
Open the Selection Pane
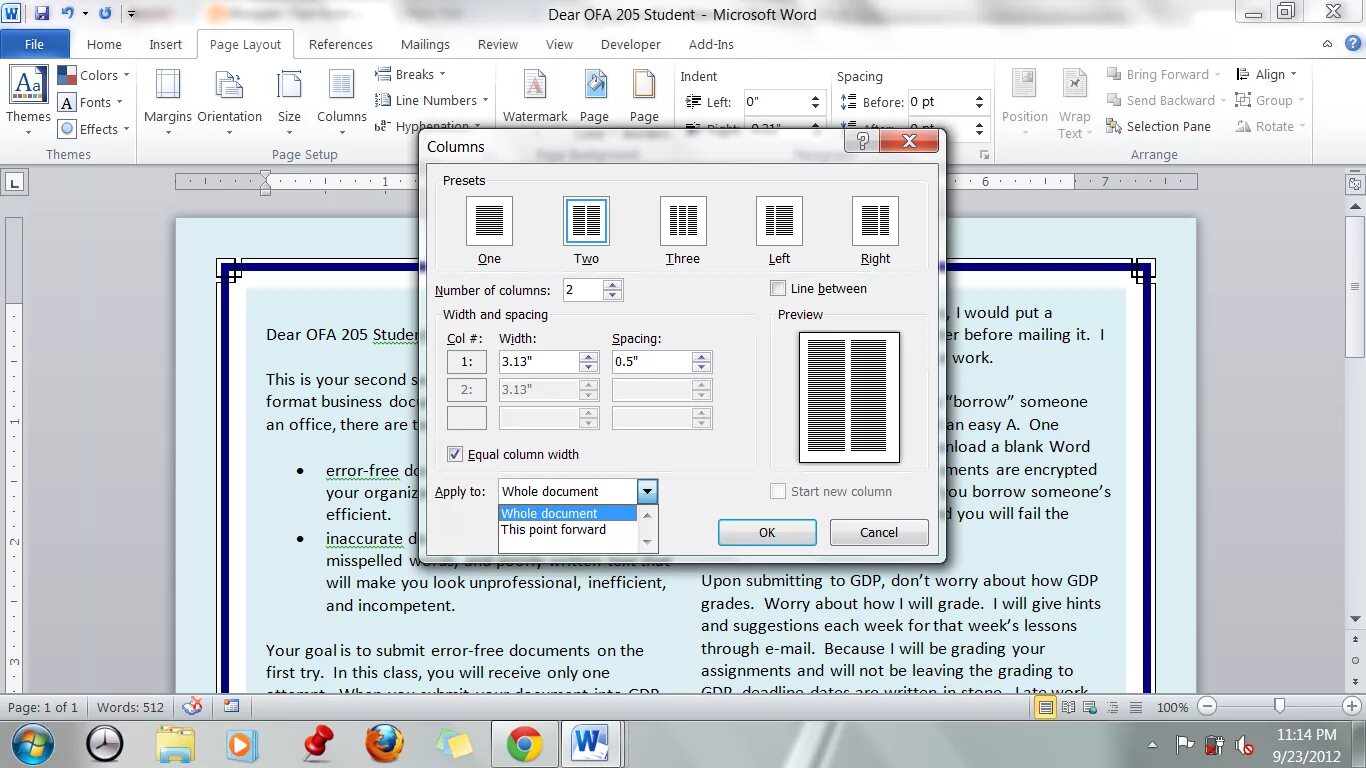pos(1158,126)
